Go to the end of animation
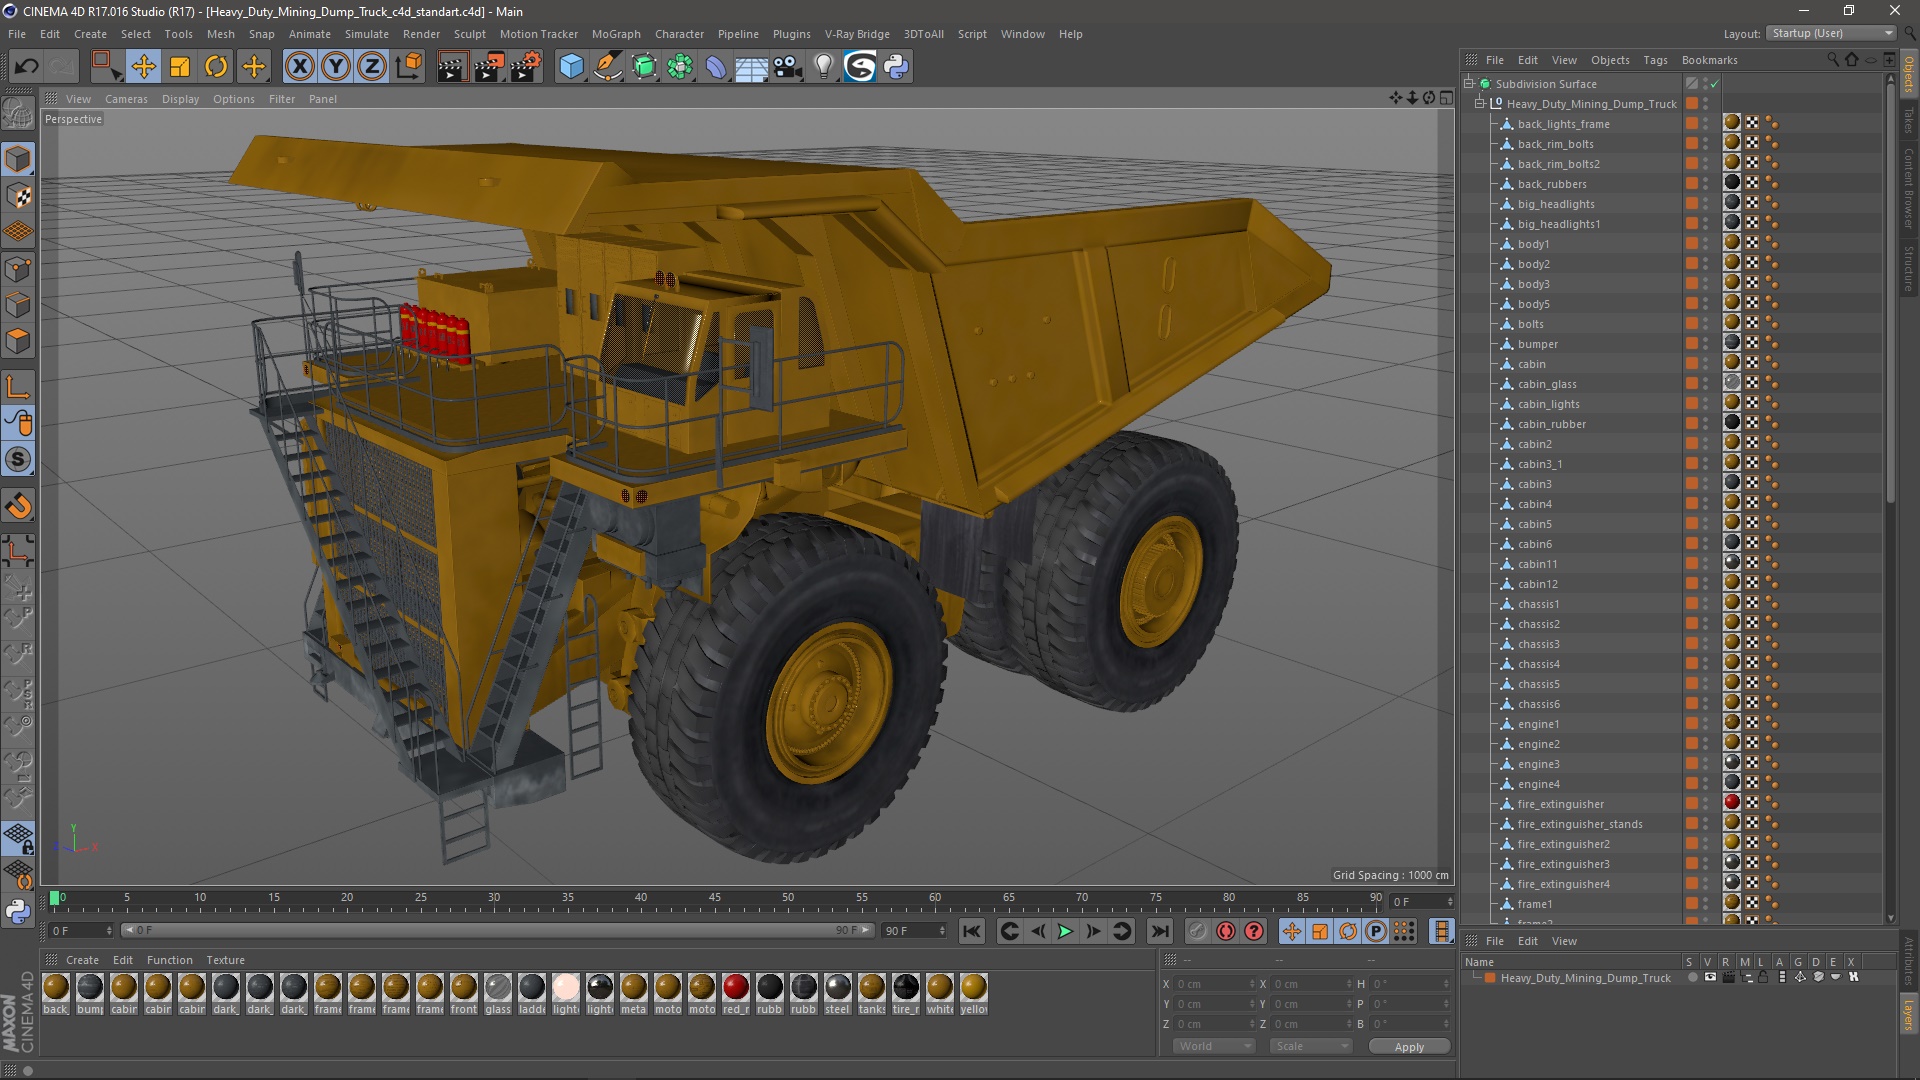The image size is (1920, 1080). click(1160, 931)
